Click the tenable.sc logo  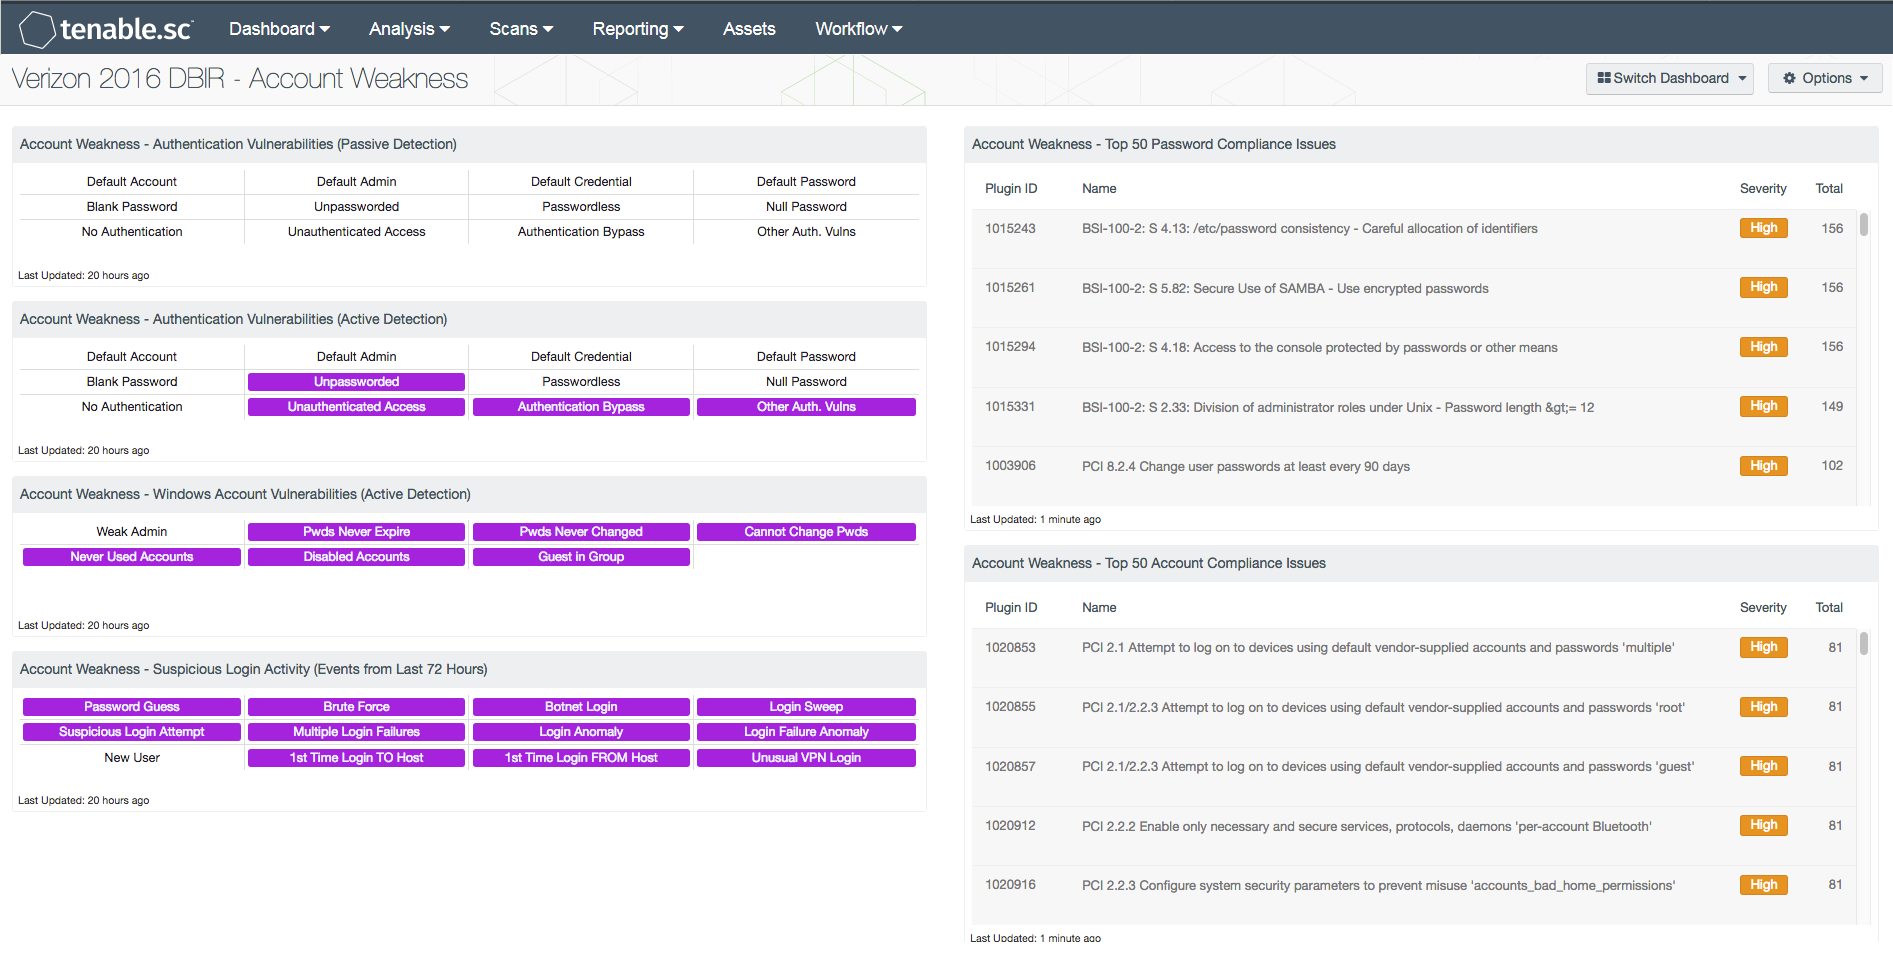(106, 29)
